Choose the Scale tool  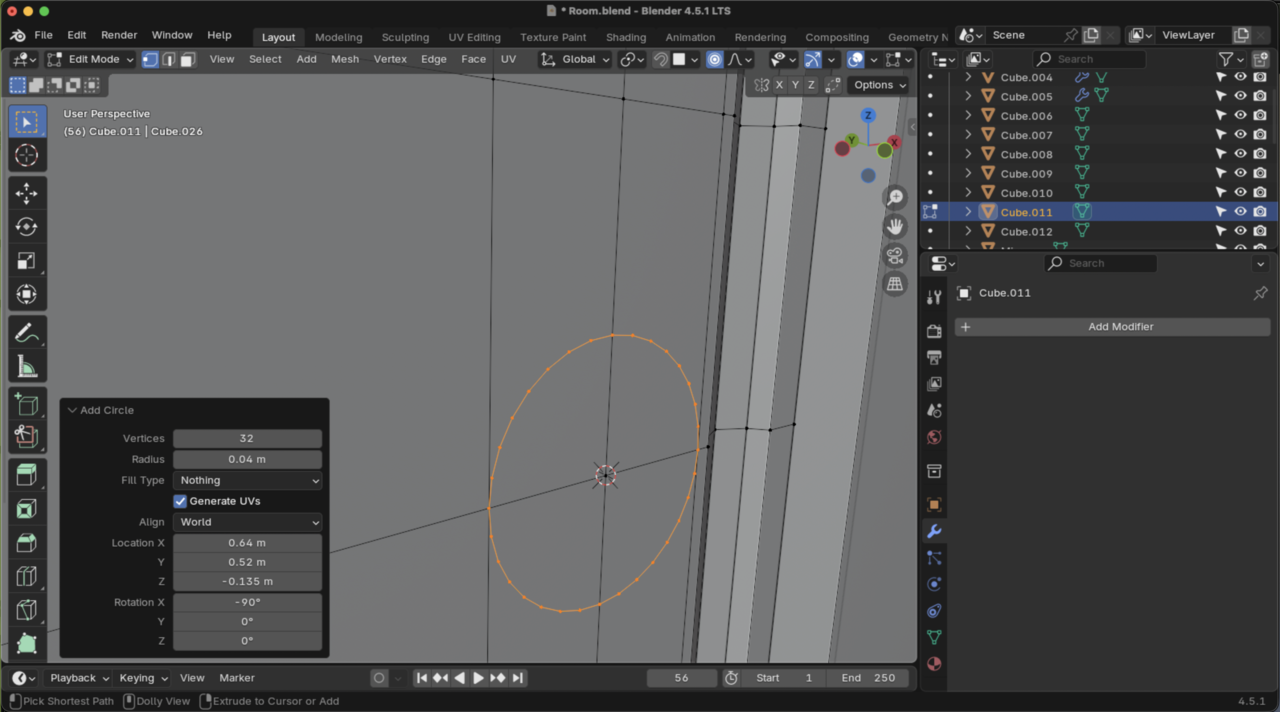(27, 261)
